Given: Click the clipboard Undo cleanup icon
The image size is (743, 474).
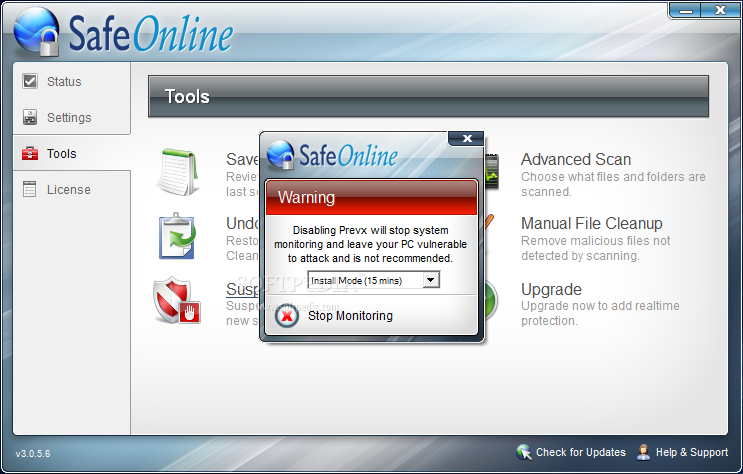Looking at the screenshot, I should (x=177, y=236).
